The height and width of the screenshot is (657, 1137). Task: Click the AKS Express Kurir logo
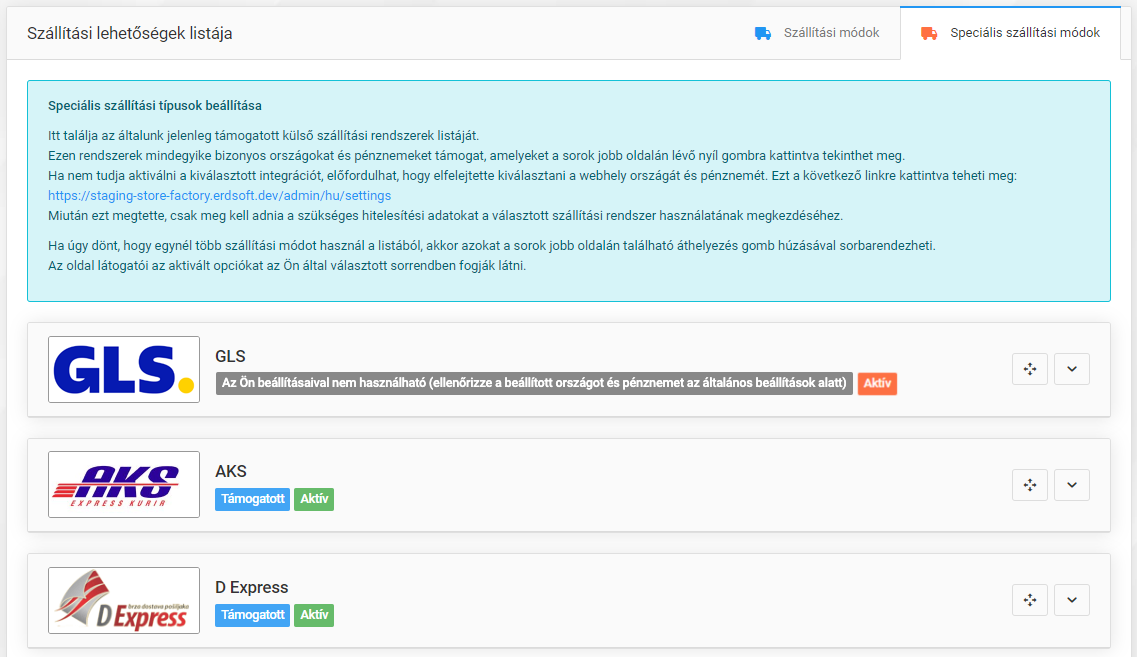coord(124,484)
